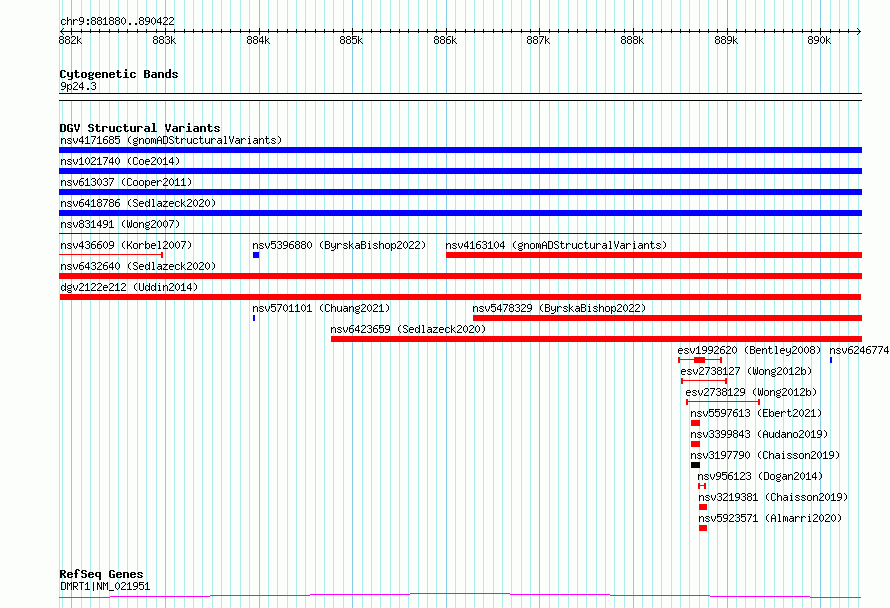Click the DGV Structural Variants track heading
Viewport: 890px width, 608px height.
click(x=140, y=128)
